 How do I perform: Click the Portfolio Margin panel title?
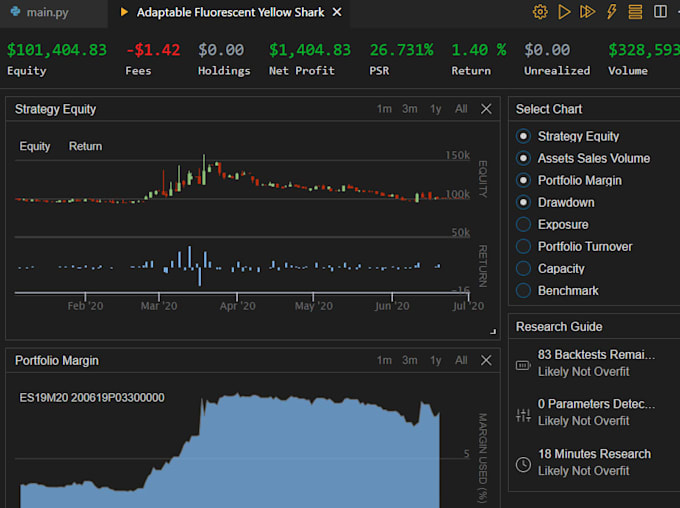coord(57,360)
